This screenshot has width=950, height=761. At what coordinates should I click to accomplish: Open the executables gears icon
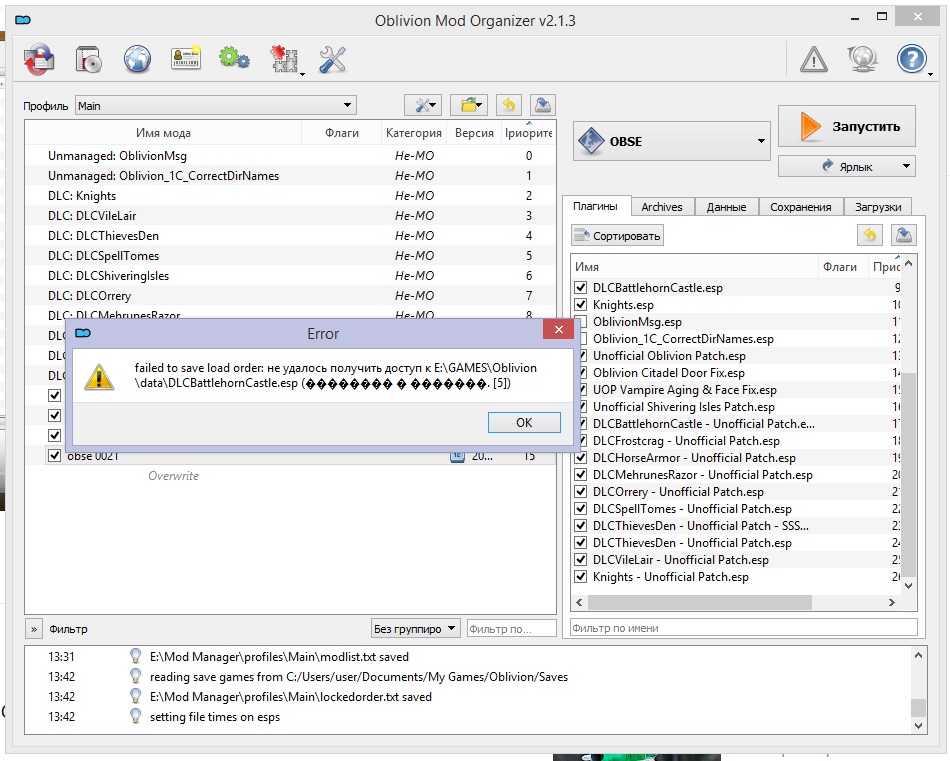tap(234, 58)
